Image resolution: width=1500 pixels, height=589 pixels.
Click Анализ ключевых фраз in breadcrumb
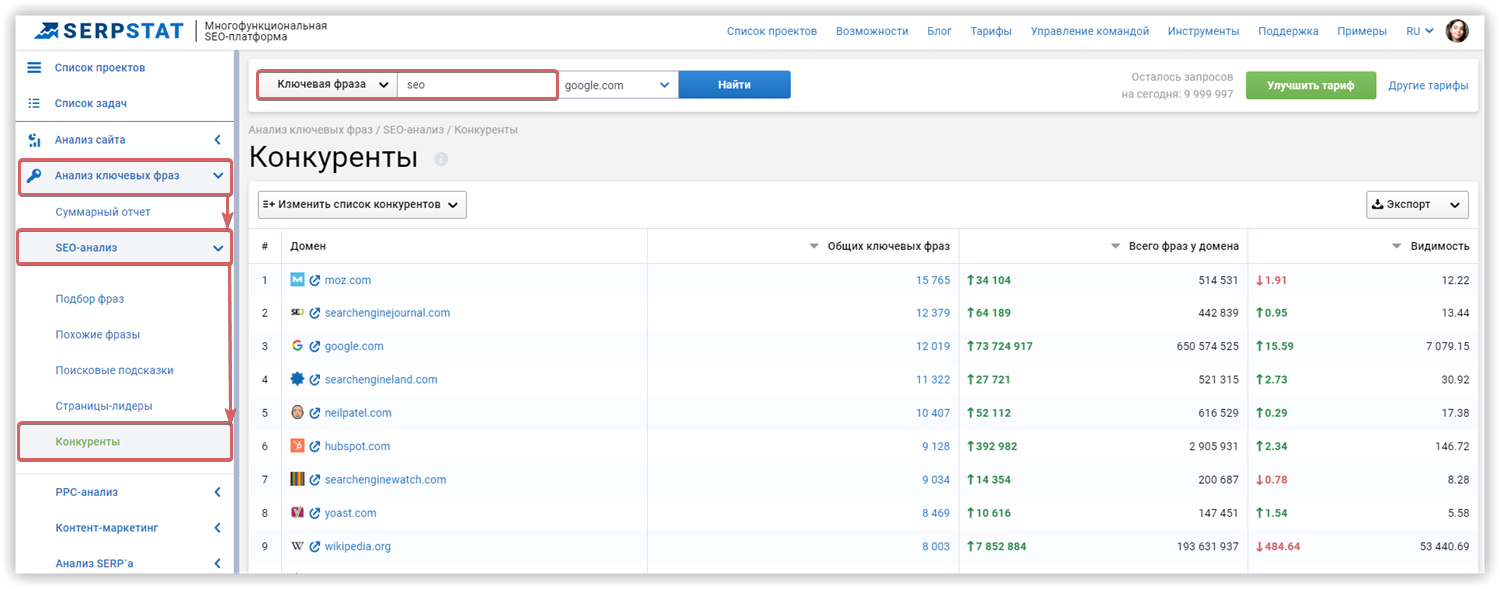pos(309,130)
